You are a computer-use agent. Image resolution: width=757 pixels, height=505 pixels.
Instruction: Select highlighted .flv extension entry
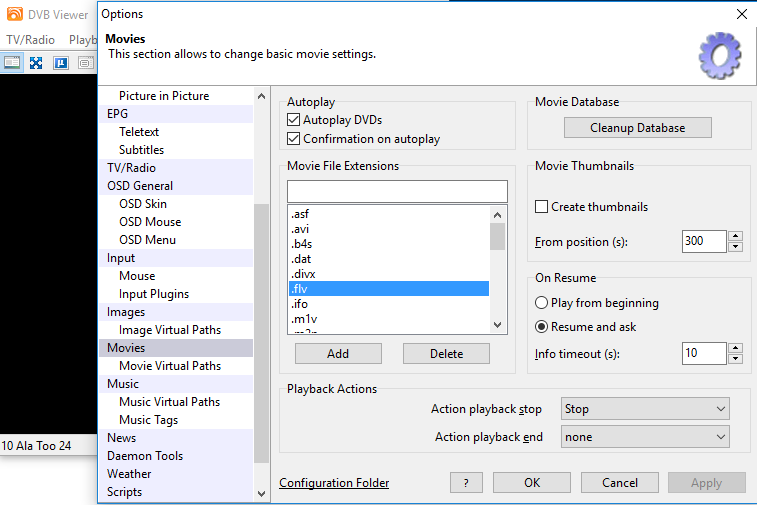point(389,289)
